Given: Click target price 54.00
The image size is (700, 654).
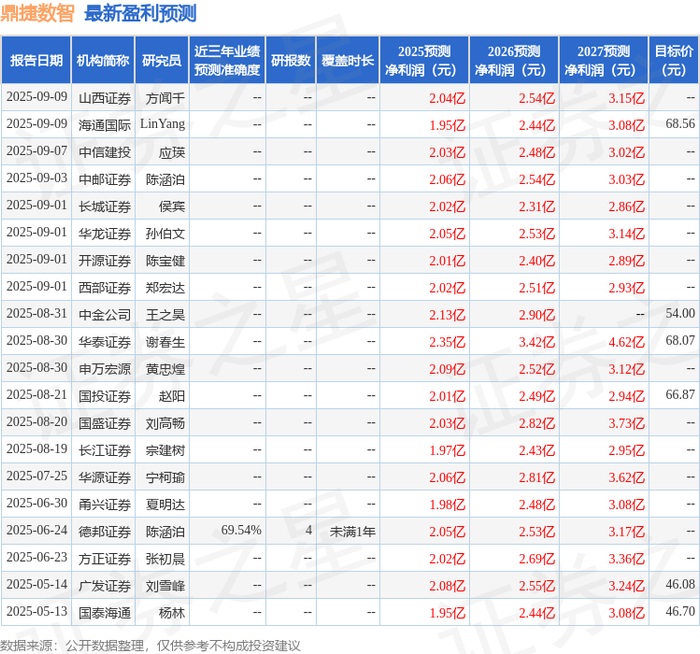Looking at the screenshot, I should pos(680,313).
